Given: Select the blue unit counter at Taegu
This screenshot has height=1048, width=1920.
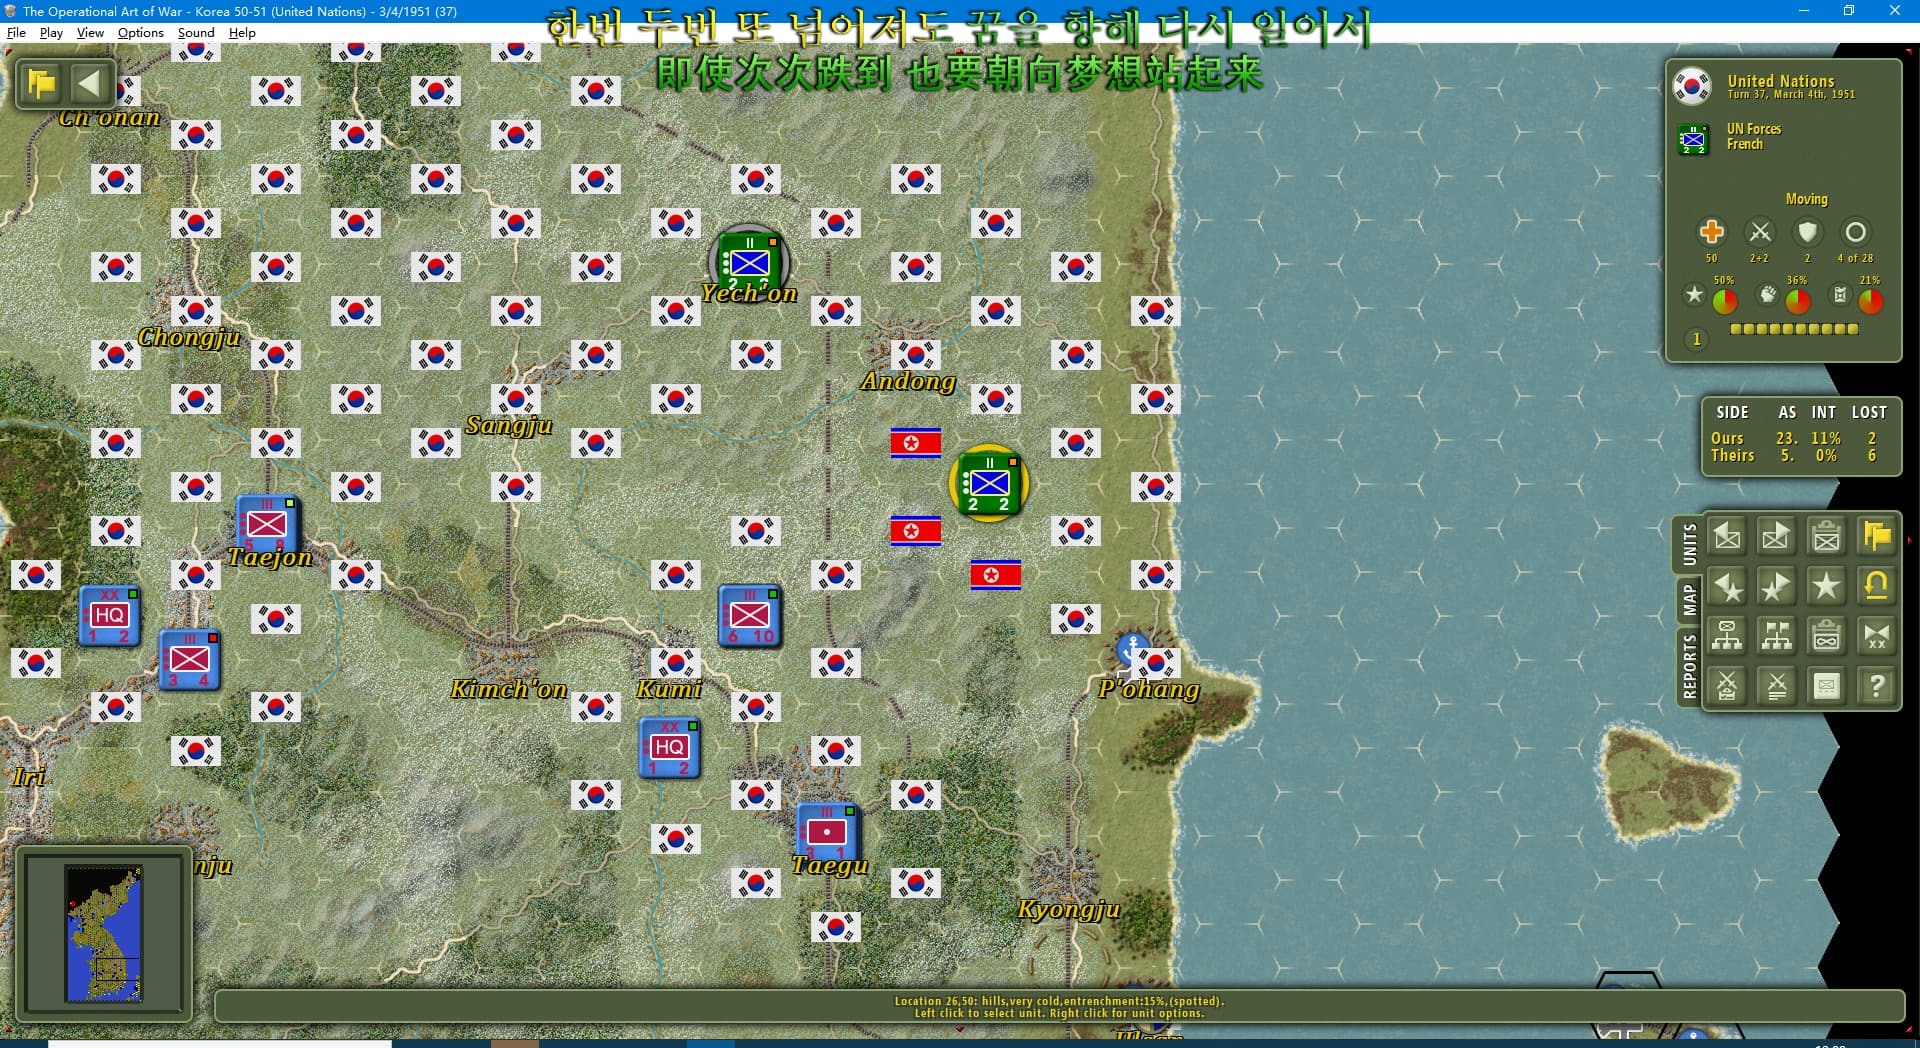Looking at the screenshot, I should coord(827,832).
